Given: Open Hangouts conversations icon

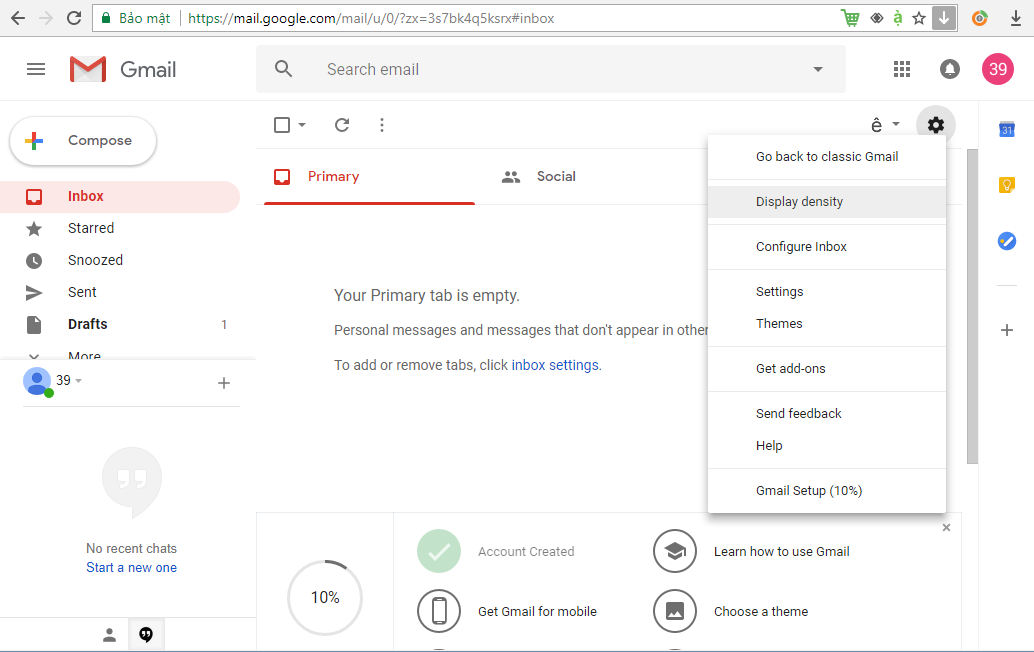Looking at the screenshot, I should [146, 634].
